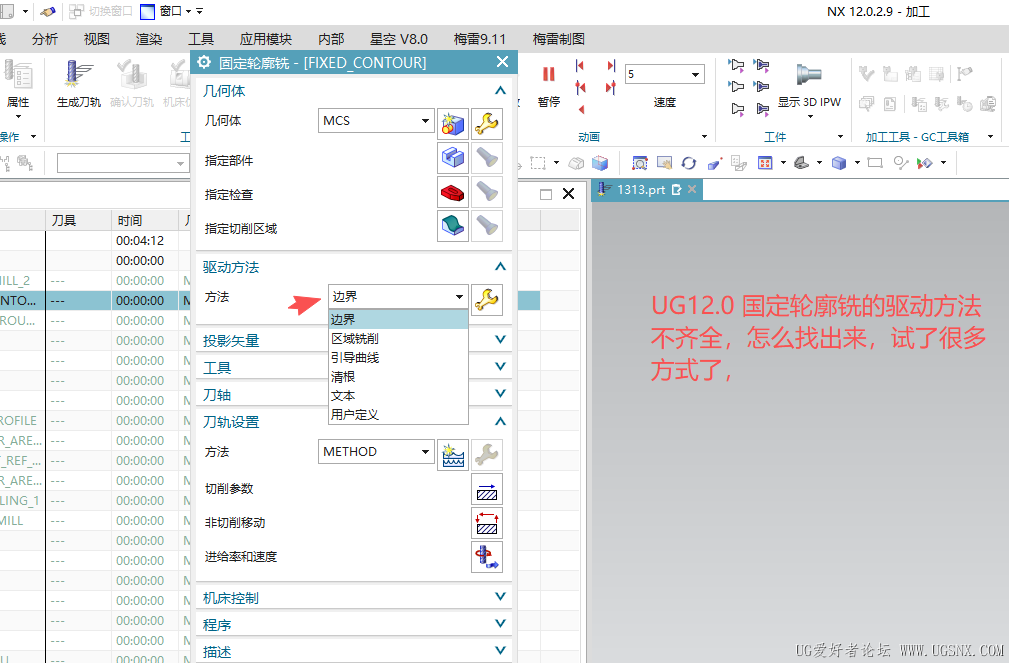Click the 属性 properties icon
Screen dimensions: 1009x663
coord(18,75)
